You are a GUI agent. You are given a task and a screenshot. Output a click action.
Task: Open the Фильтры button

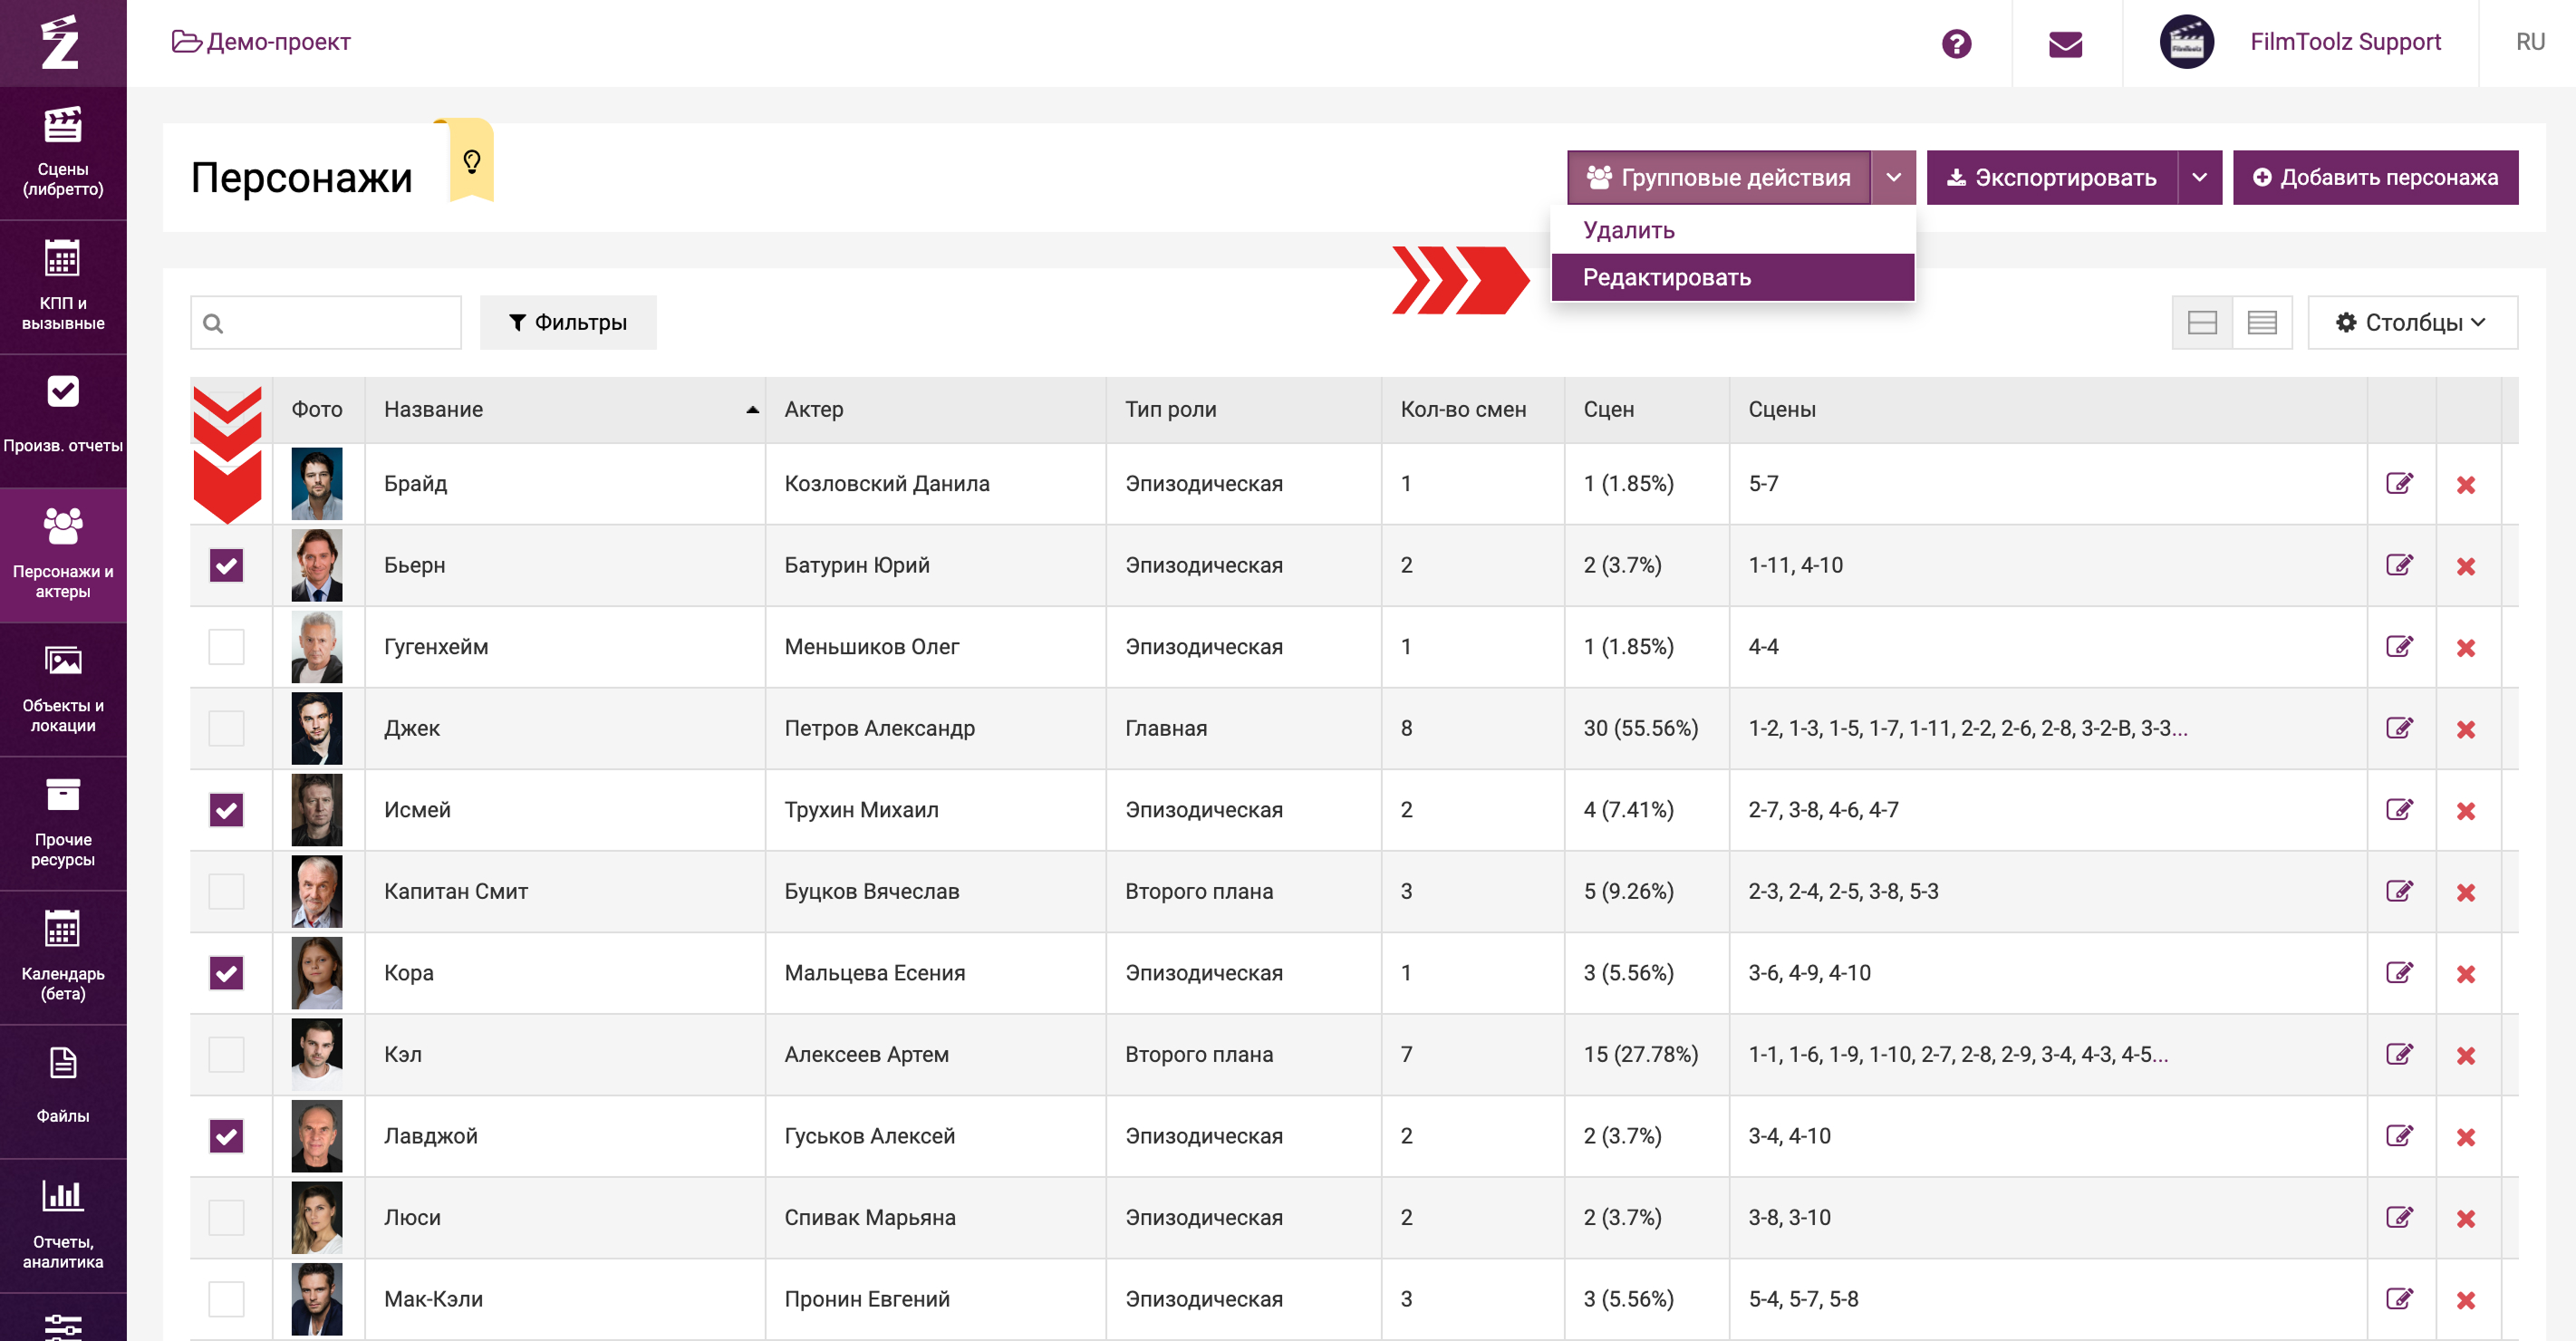pyautogui.click(x=567, y=322)
